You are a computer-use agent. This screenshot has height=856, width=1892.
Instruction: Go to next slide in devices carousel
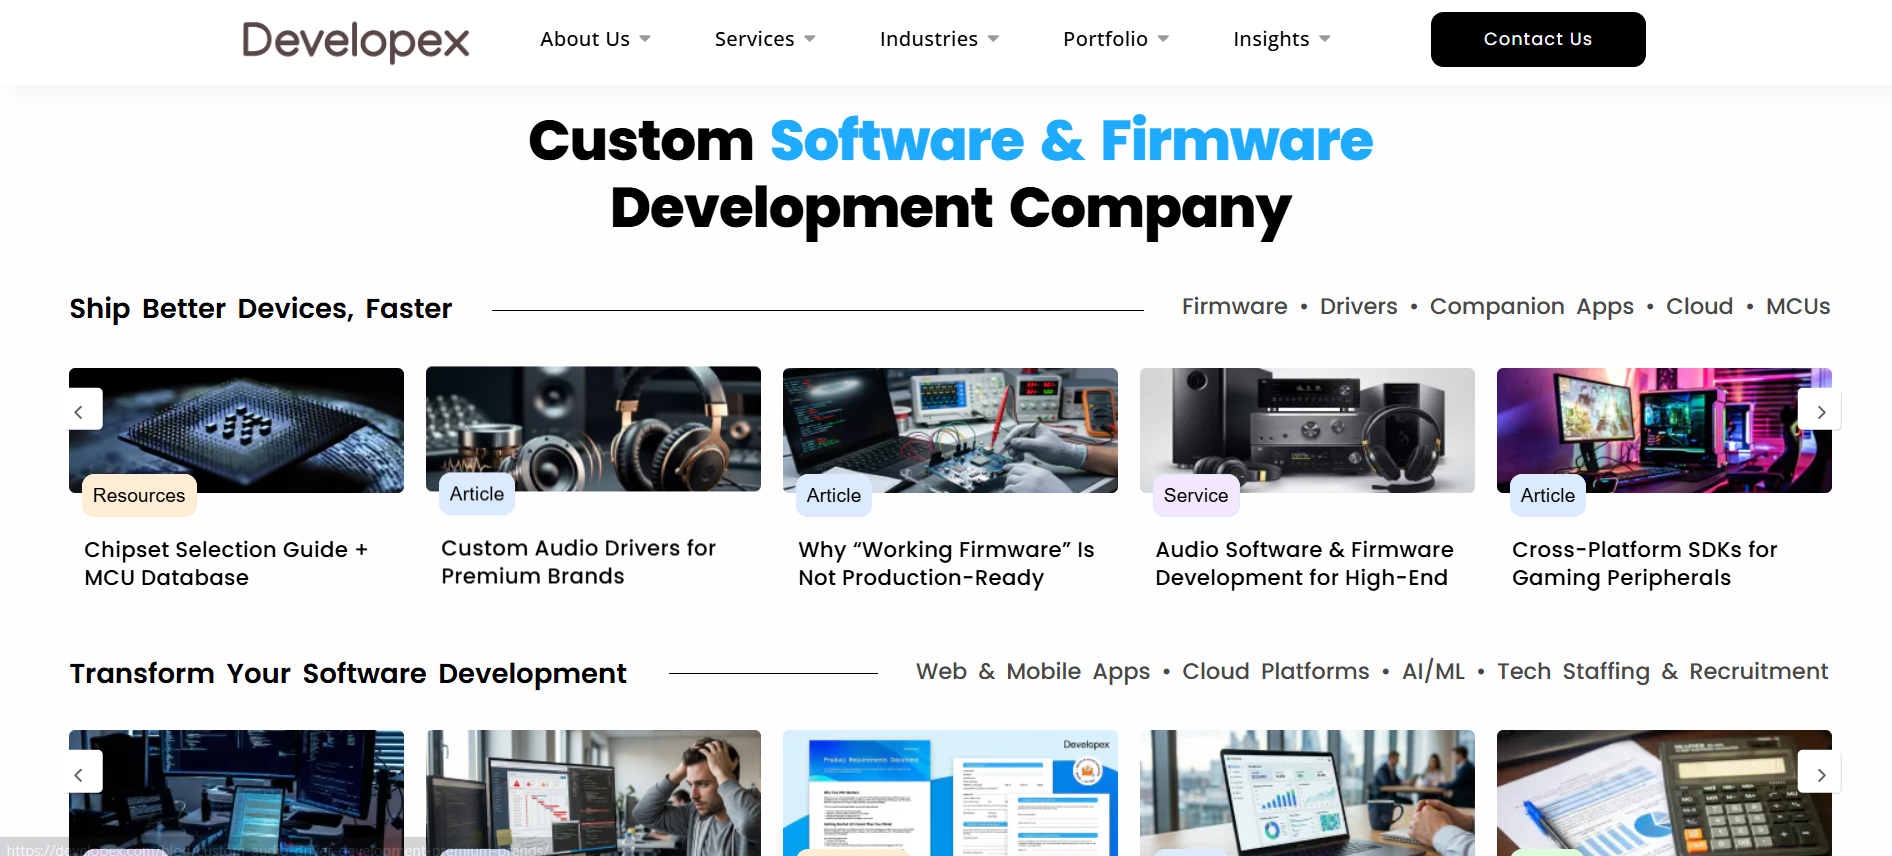pos(1820,410)
